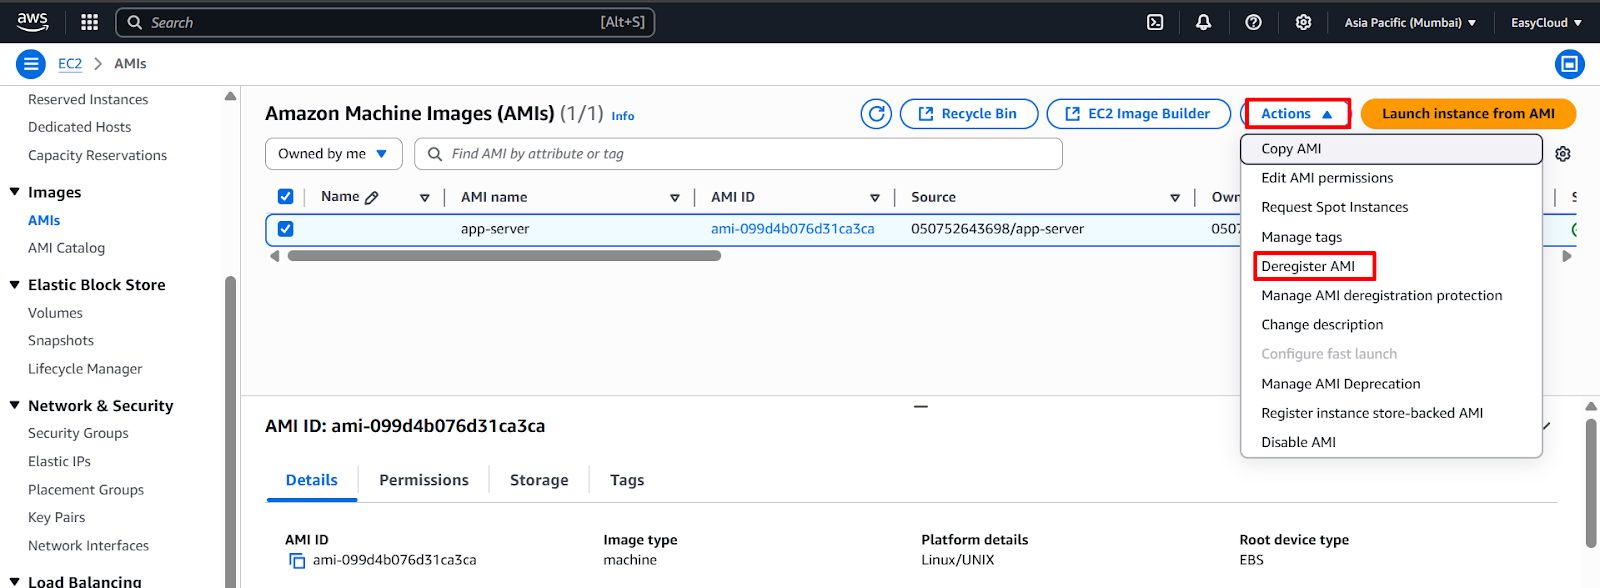
Task: Open the AWS services grid menu
Action: click(89, 22)
